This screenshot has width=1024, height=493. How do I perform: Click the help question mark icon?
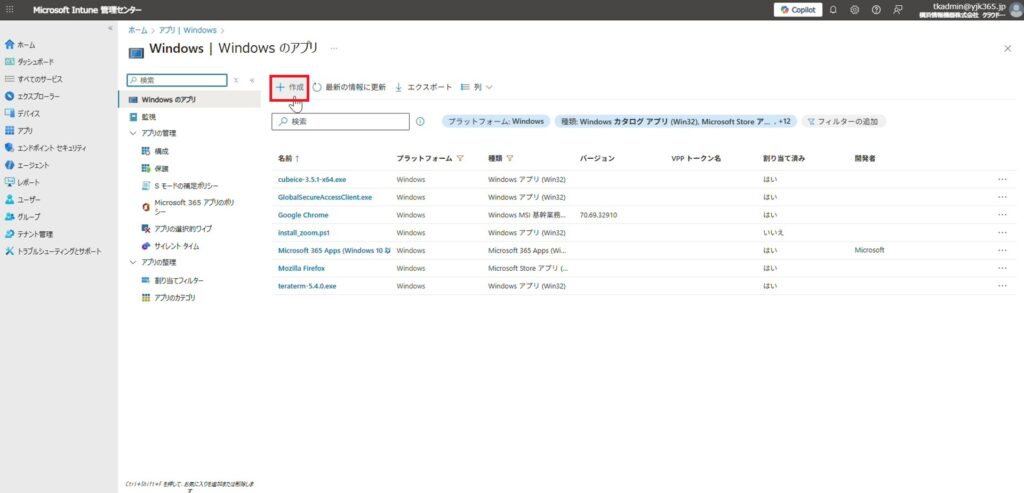(x=876, y=10)
